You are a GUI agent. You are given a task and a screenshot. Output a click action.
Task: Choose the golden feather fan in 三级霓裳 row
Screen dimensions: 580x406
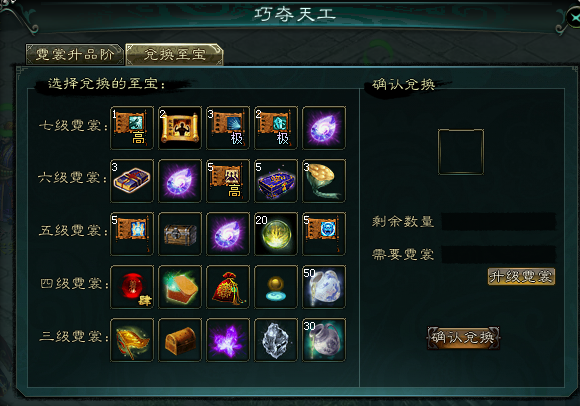(x=132, y=339)
